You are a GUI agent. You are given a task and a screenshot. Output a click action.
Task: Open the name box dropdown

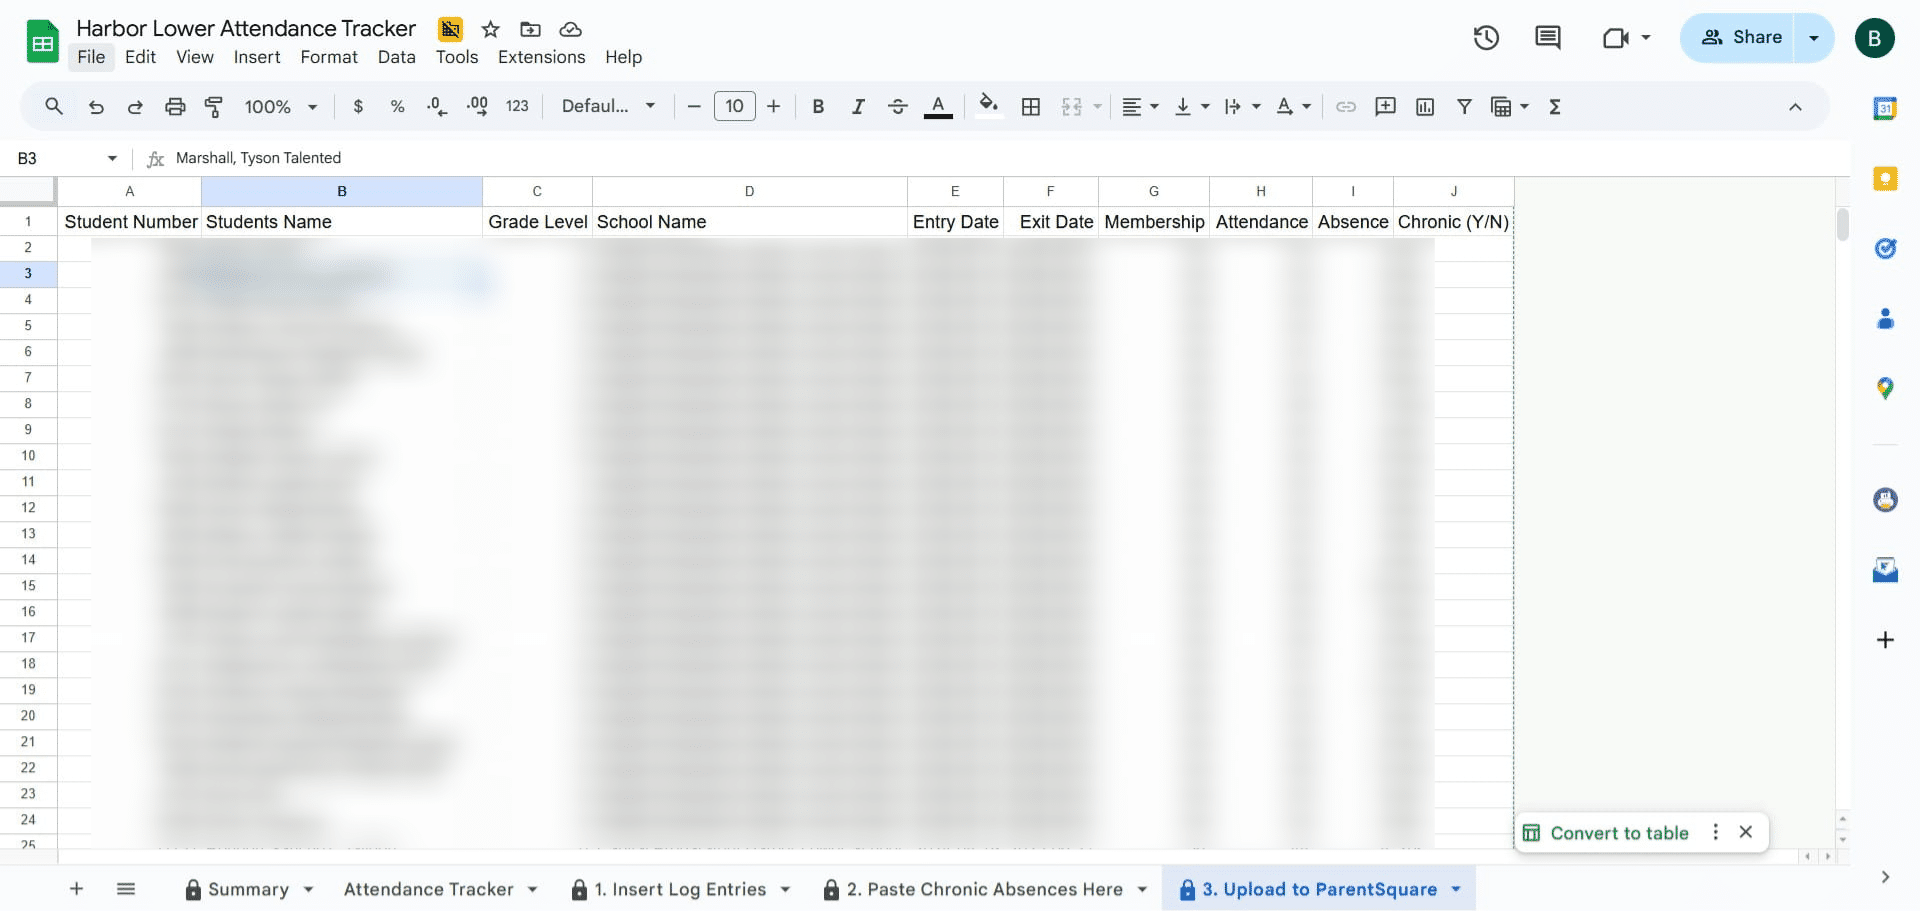point(112,158)
